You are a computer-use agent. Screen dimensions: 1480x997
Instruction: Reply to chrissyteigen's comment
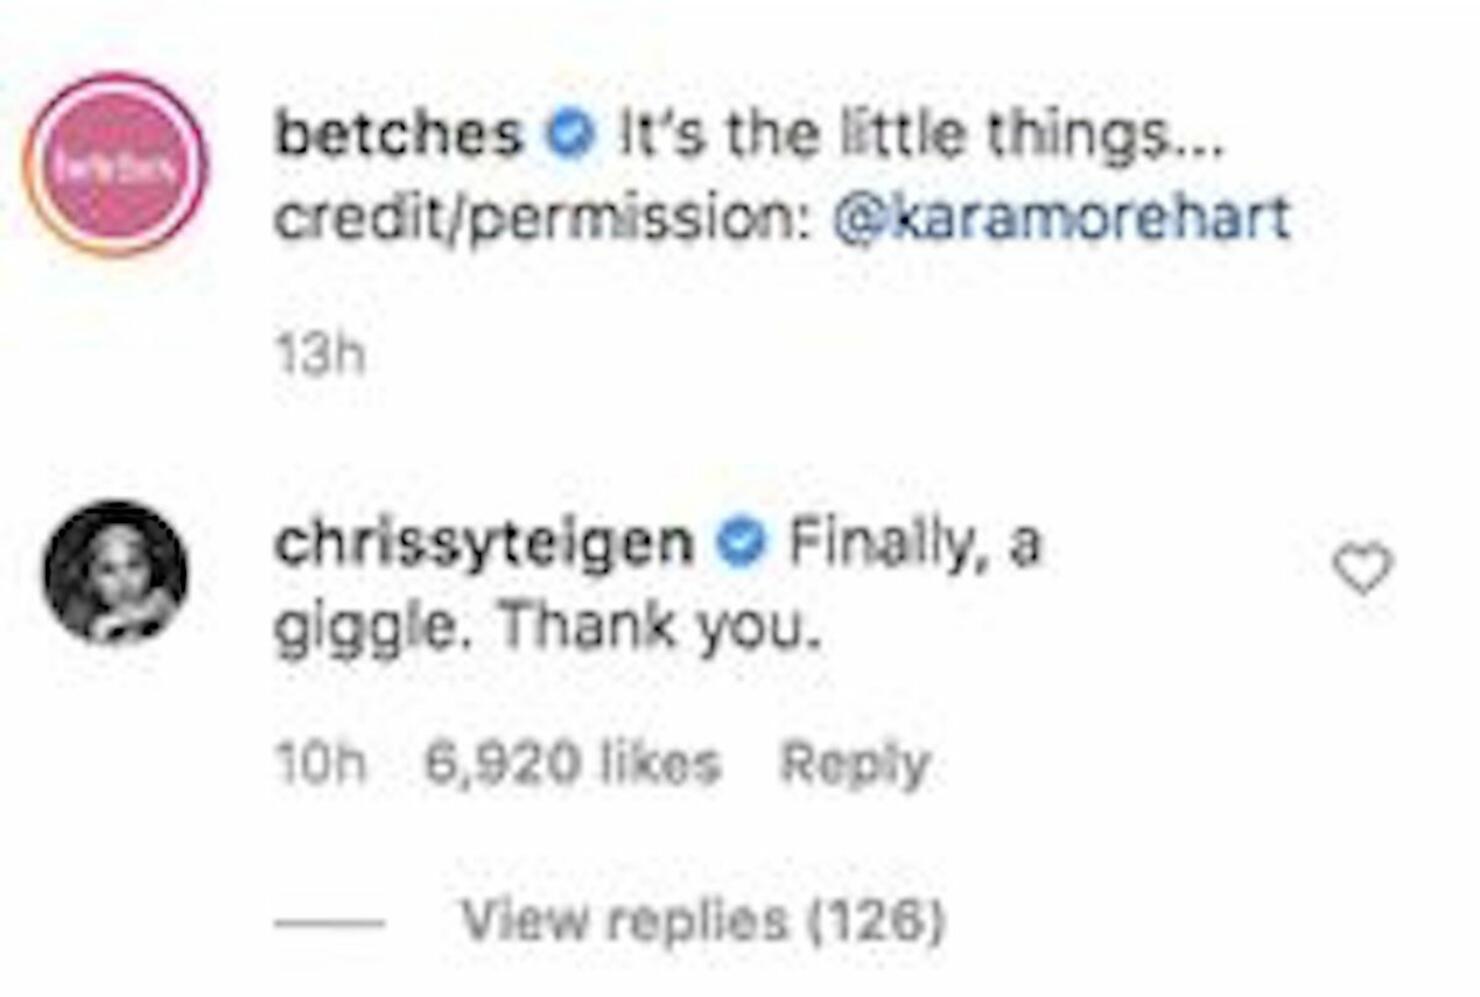coord(855,765)
